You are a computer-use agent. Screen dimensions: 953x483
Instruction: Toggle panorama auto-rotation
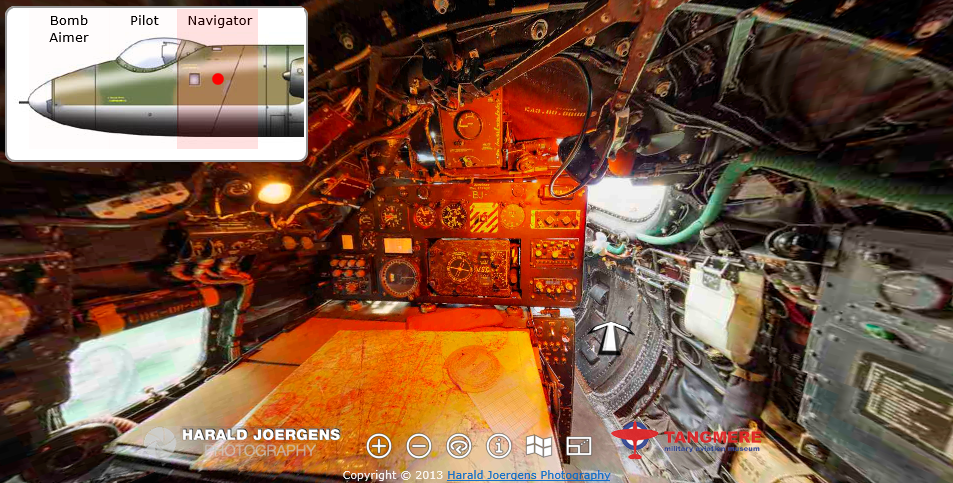[459, 446]
